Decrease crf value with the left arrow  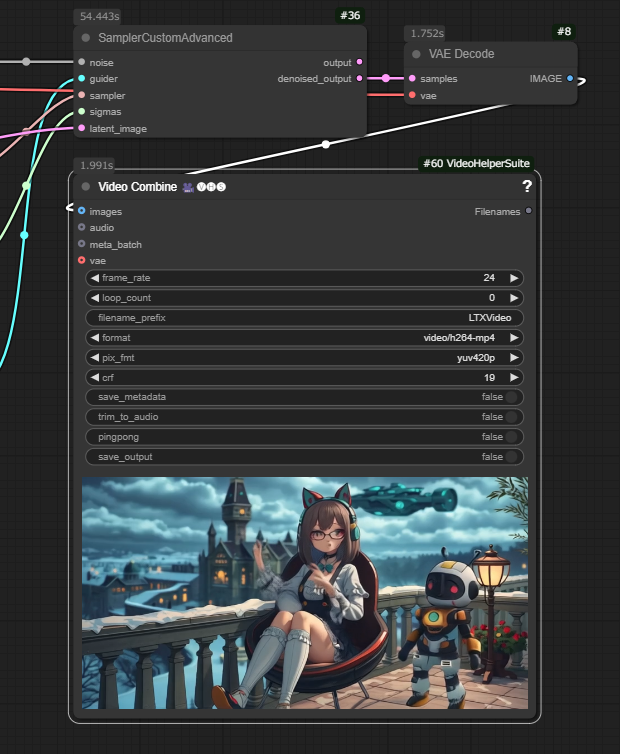(95, 378)
